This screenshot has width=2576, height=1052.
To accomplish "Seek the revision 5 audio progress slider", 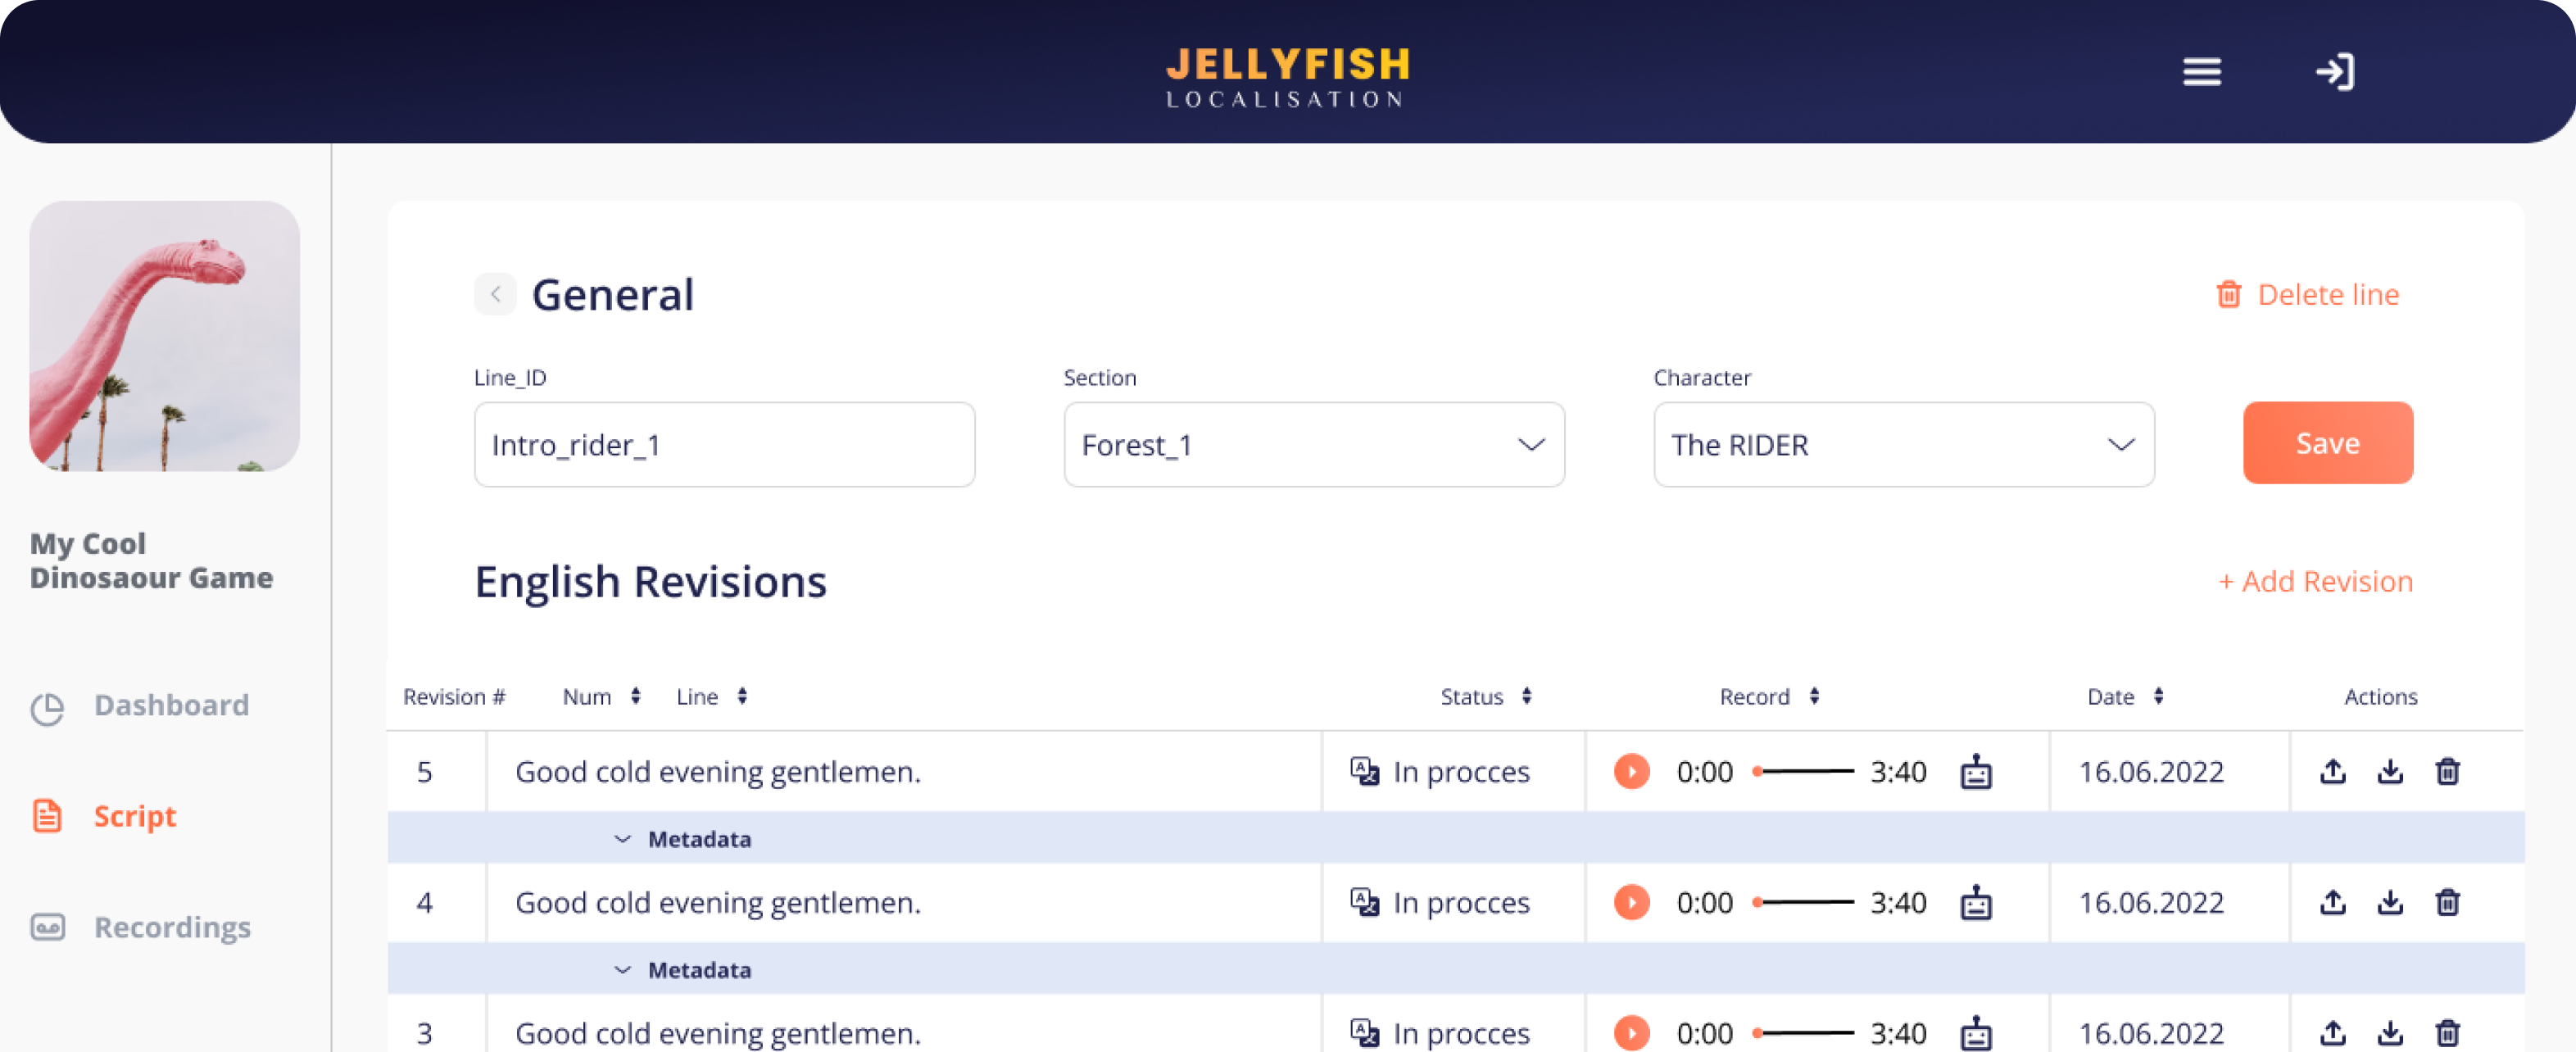I will pyautogui.click(x=1803, y=771).
